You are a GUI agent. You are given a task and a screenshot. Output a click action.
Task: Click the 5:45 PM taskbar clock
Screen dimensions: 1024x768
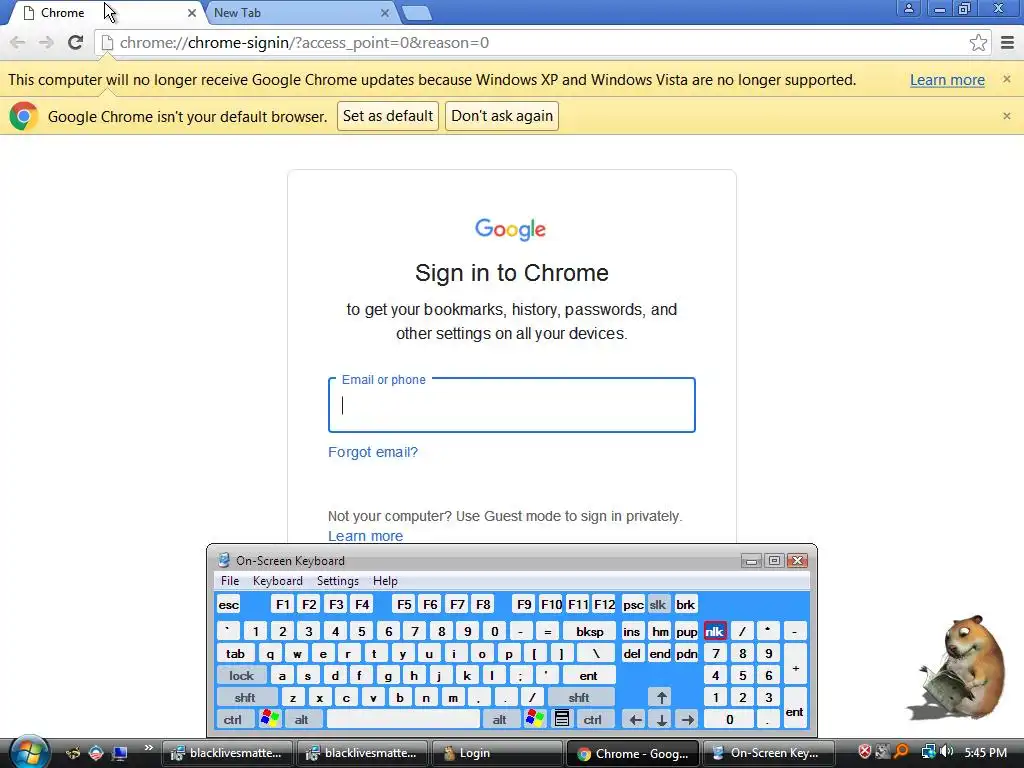pos(985,752)
